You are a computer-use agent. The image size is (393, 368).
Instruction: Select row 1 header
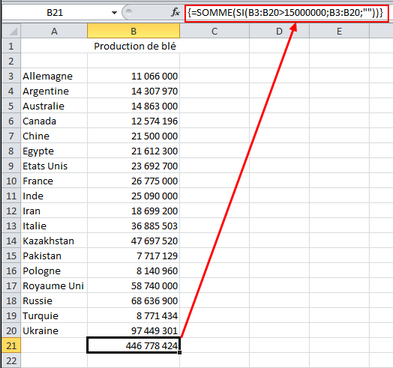pyautogui.click(x=11, y=46)
